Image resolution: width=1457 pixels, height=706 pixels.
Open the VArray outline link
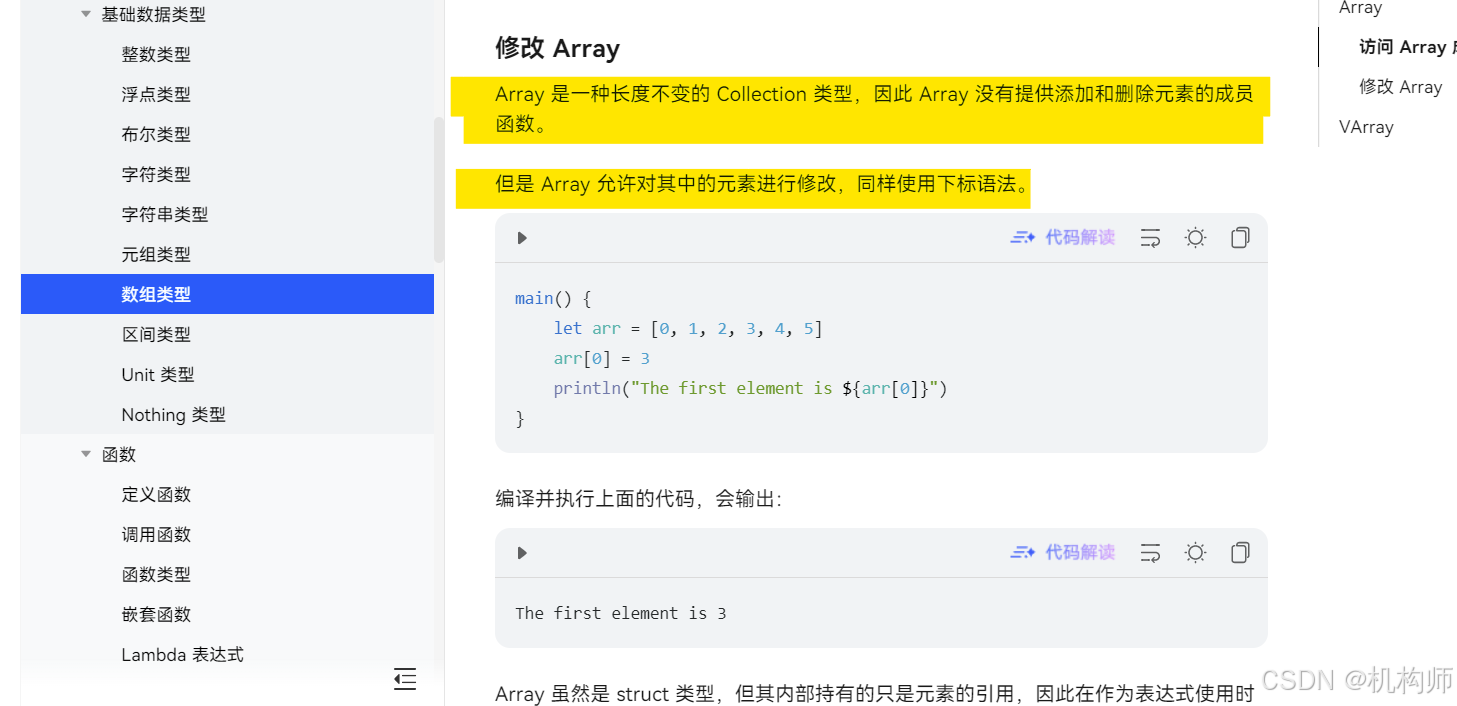tap(1365, 126)
